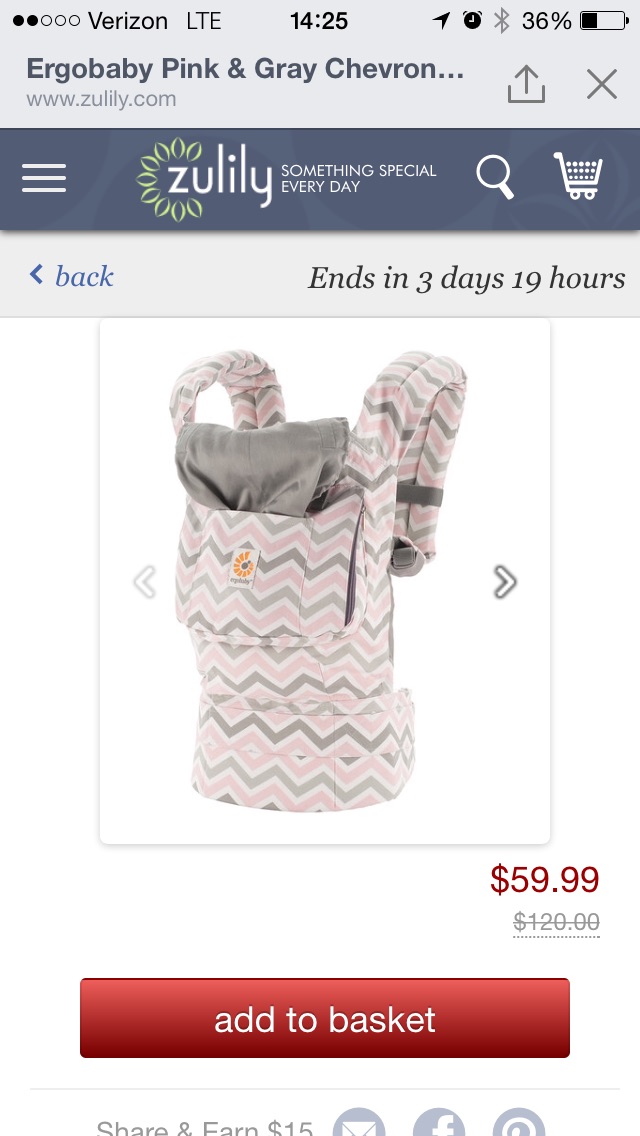The width and height of the screenshot is (640, 1136).
Task: Tap the battery indicator in status bar
Action: (x=604, y=20)
